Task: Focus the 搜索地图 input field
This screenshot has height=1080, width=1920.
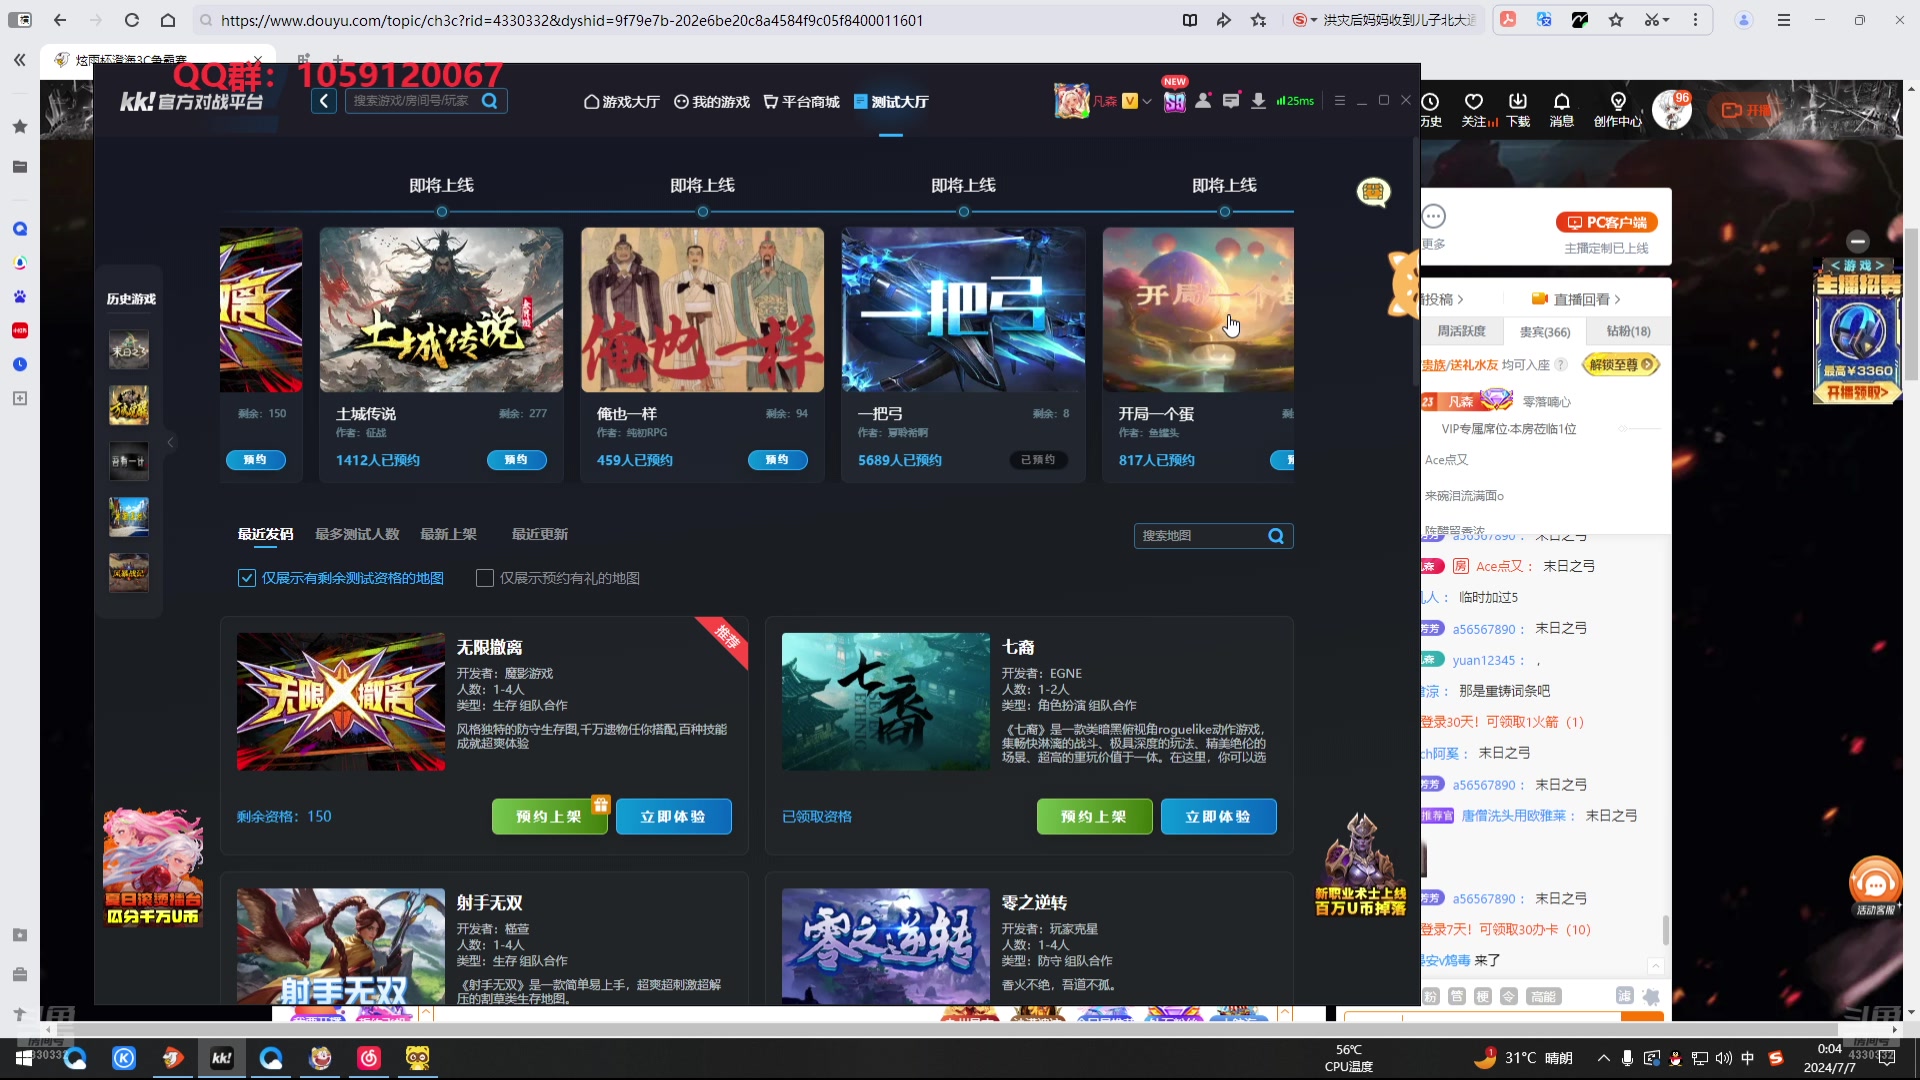Action: click(1200, 536)
